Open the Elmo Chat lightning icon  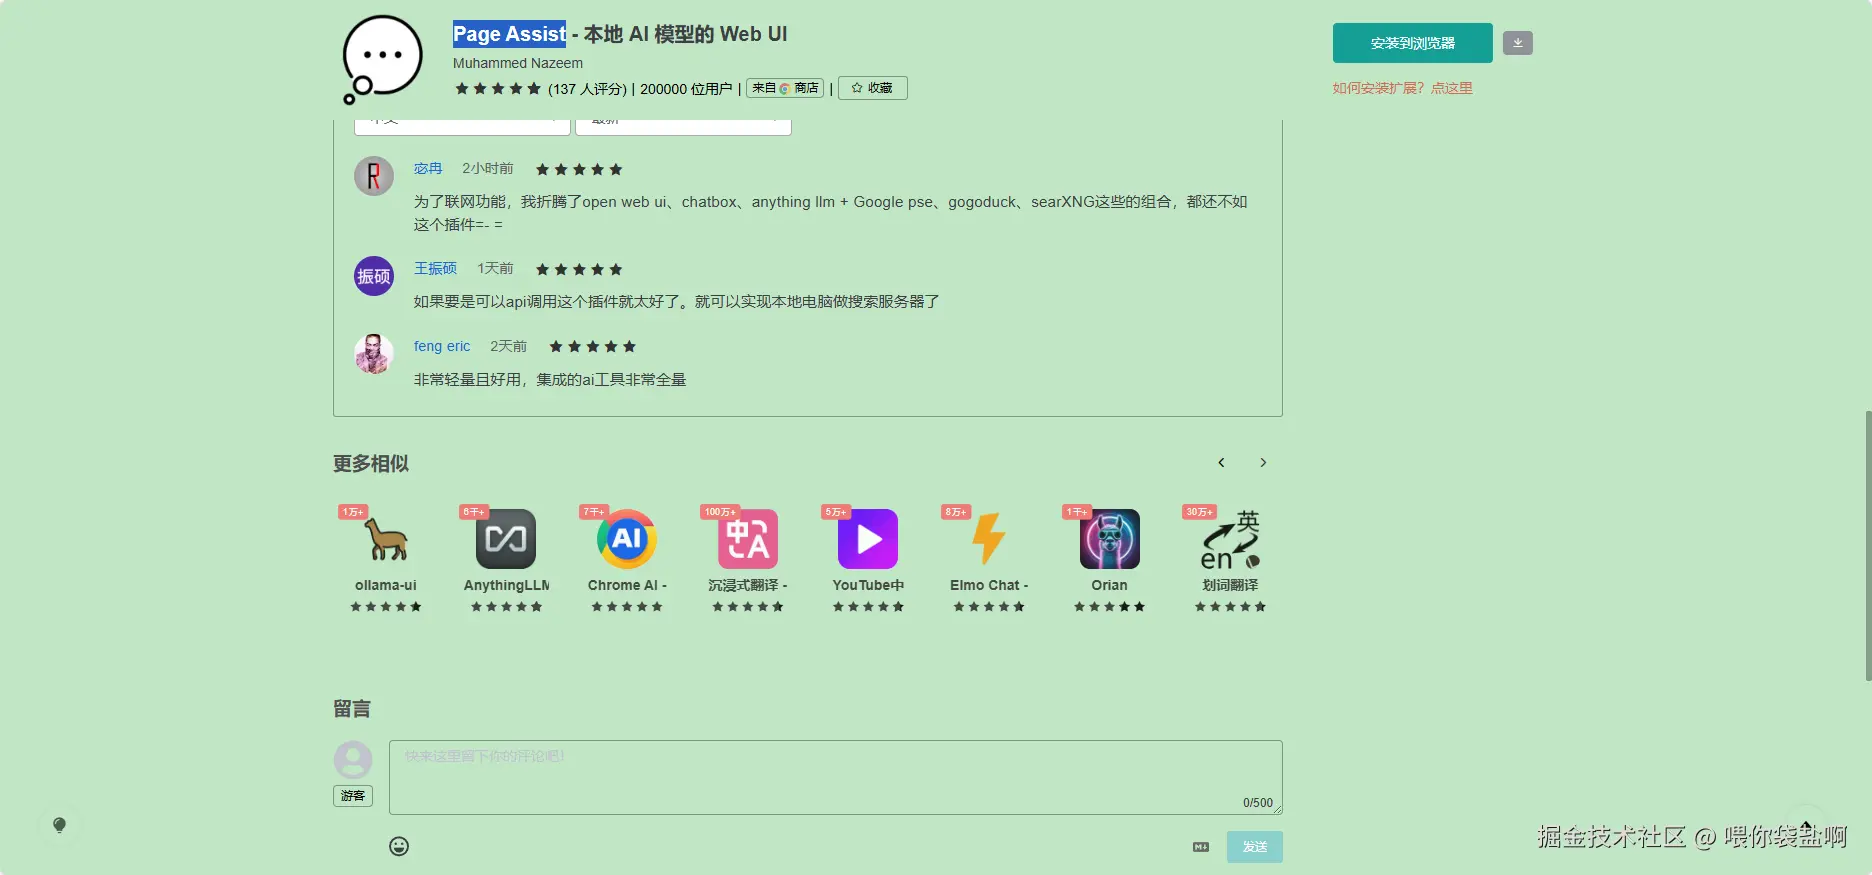pyautogui.click(x=989, y=539)
